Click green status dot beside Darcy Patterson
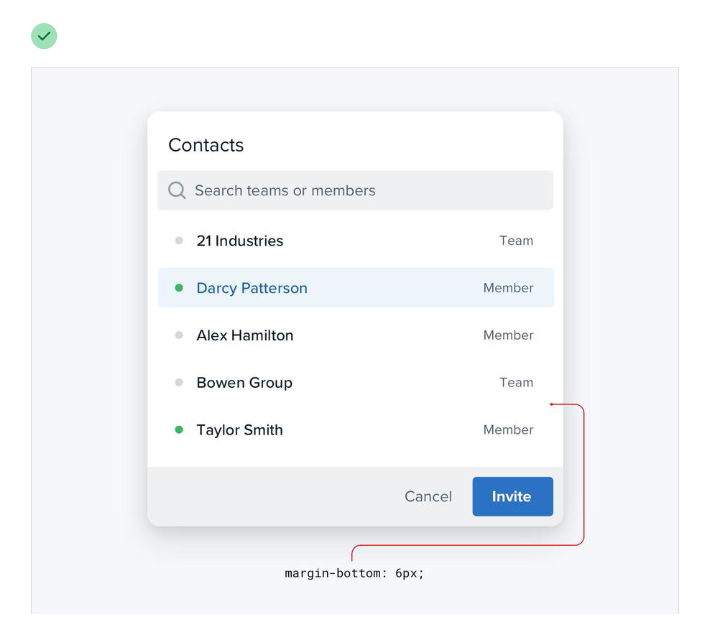714x628 pixels. tap(179, 288)
